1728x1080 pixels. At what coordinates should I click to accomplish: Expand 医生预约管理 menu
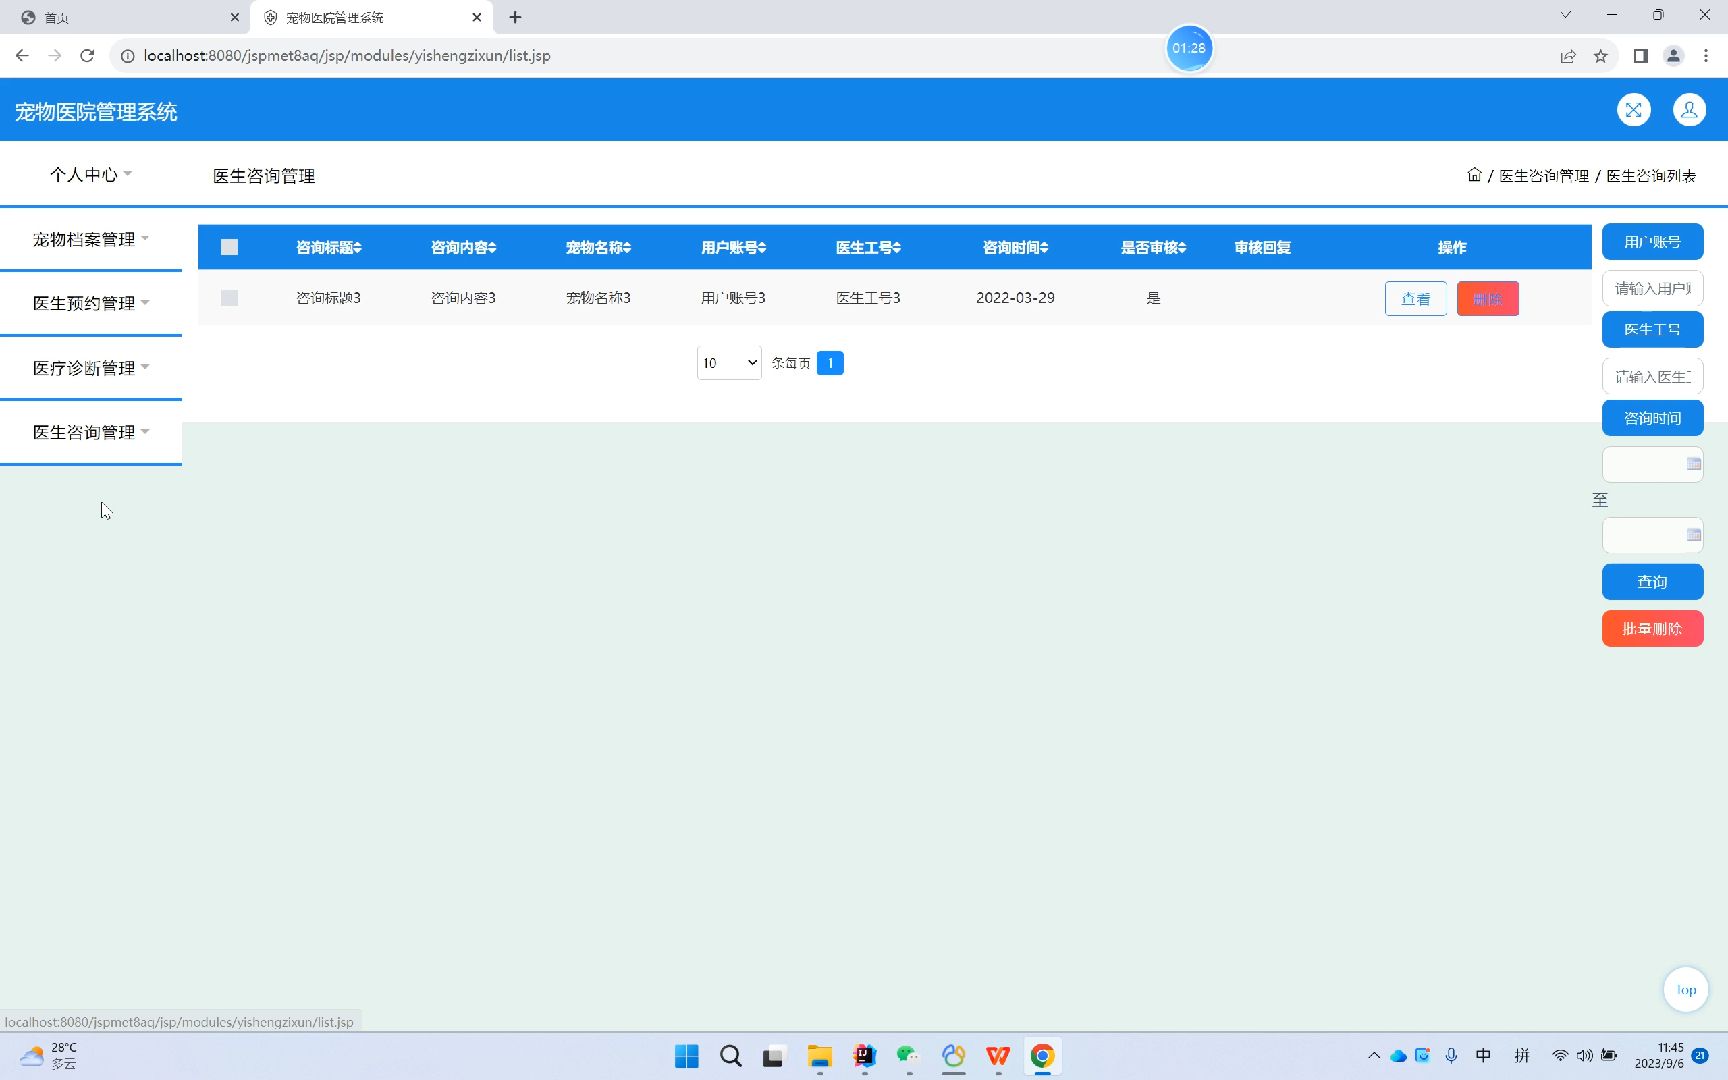pyautogui.click(x=91, y=303)
